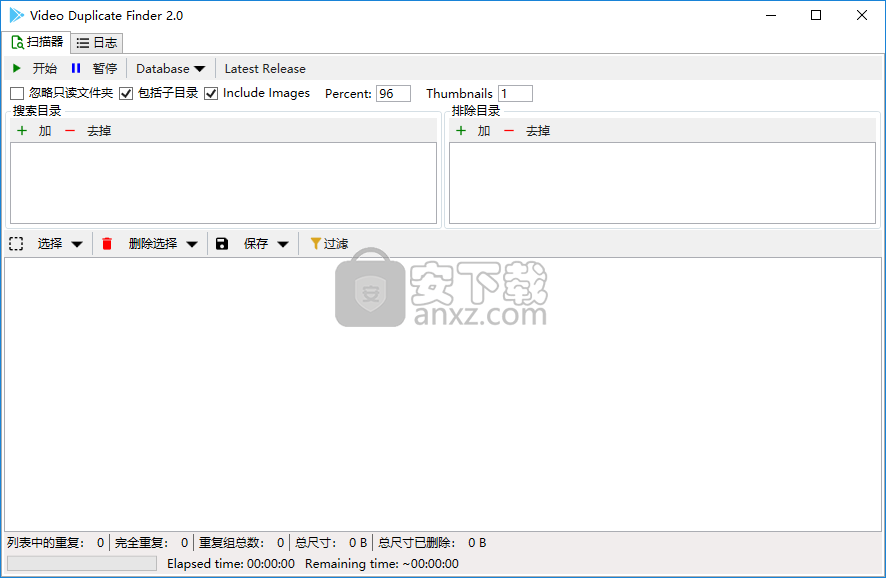Minimize the Video Duplicate Finder window
Image resolution: width=886 pixels, height=578 pixels.
tap(771, 15)
